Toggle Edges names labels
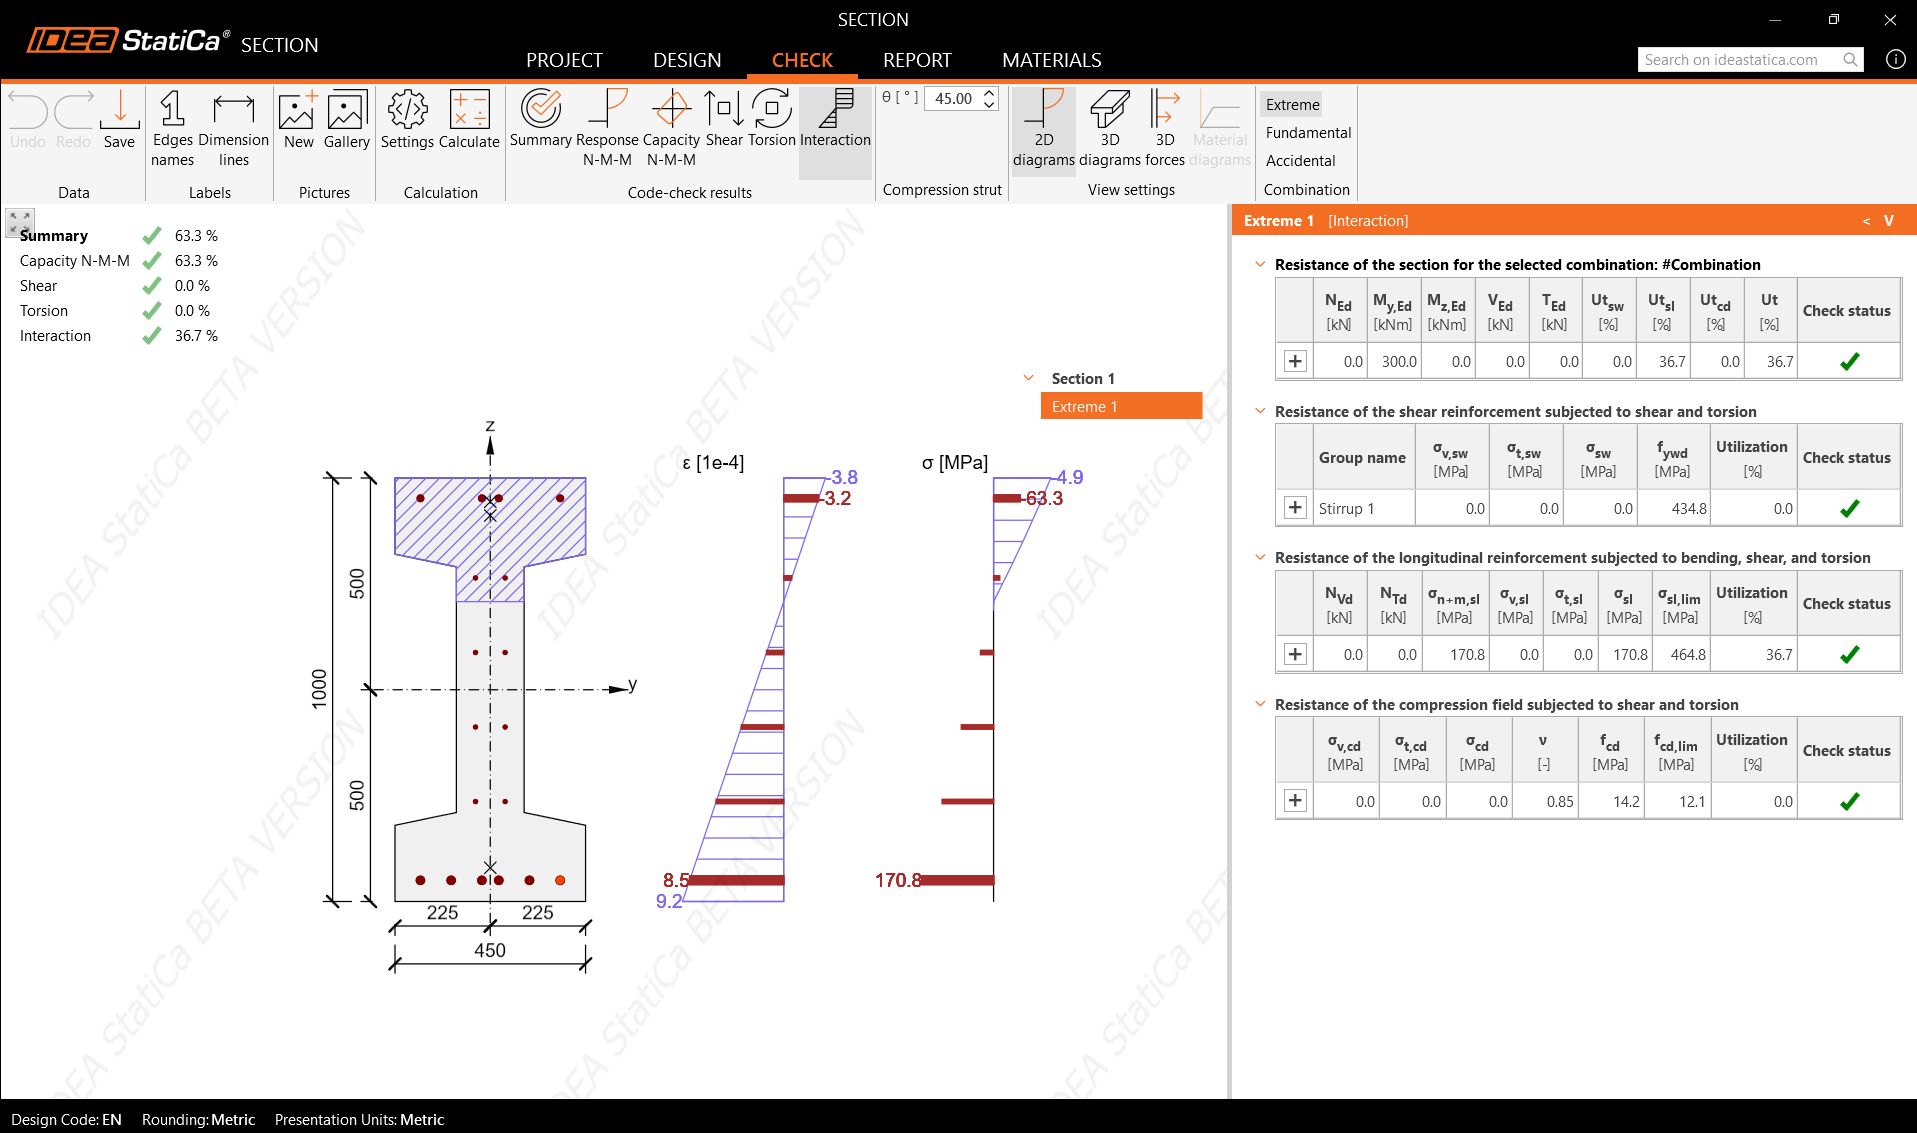1917x1133 pixels. (x=173, y=128)
